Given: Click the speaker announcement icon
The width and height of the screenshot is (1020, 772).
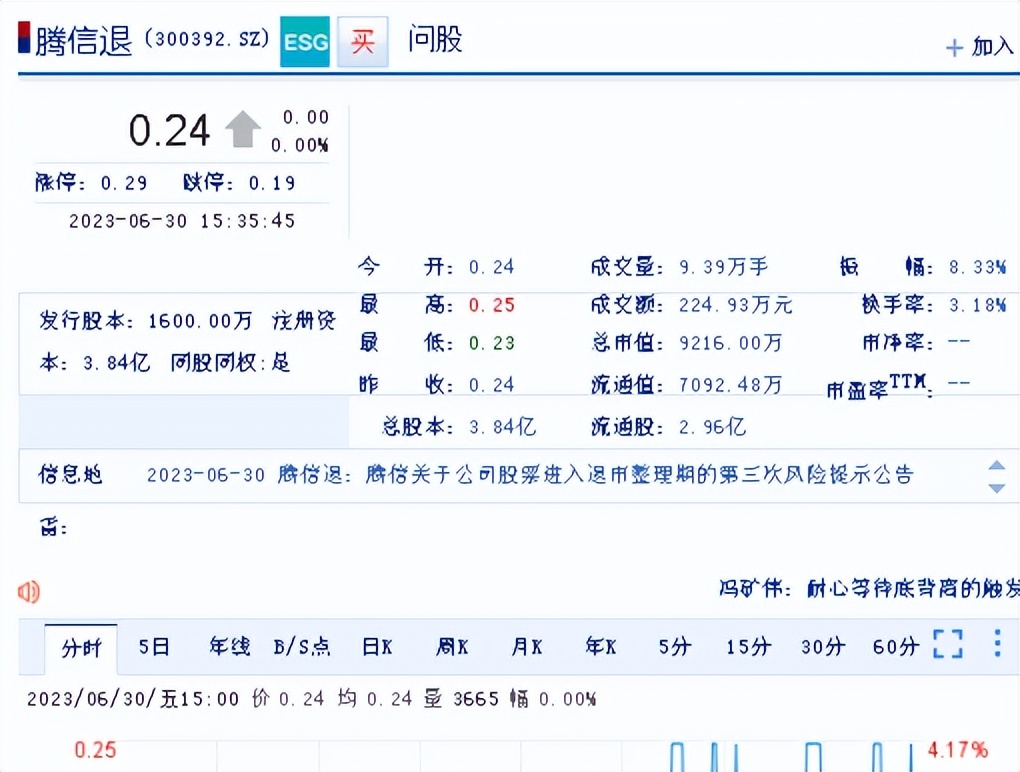Looking at the screenshot, I should [27, 592].
